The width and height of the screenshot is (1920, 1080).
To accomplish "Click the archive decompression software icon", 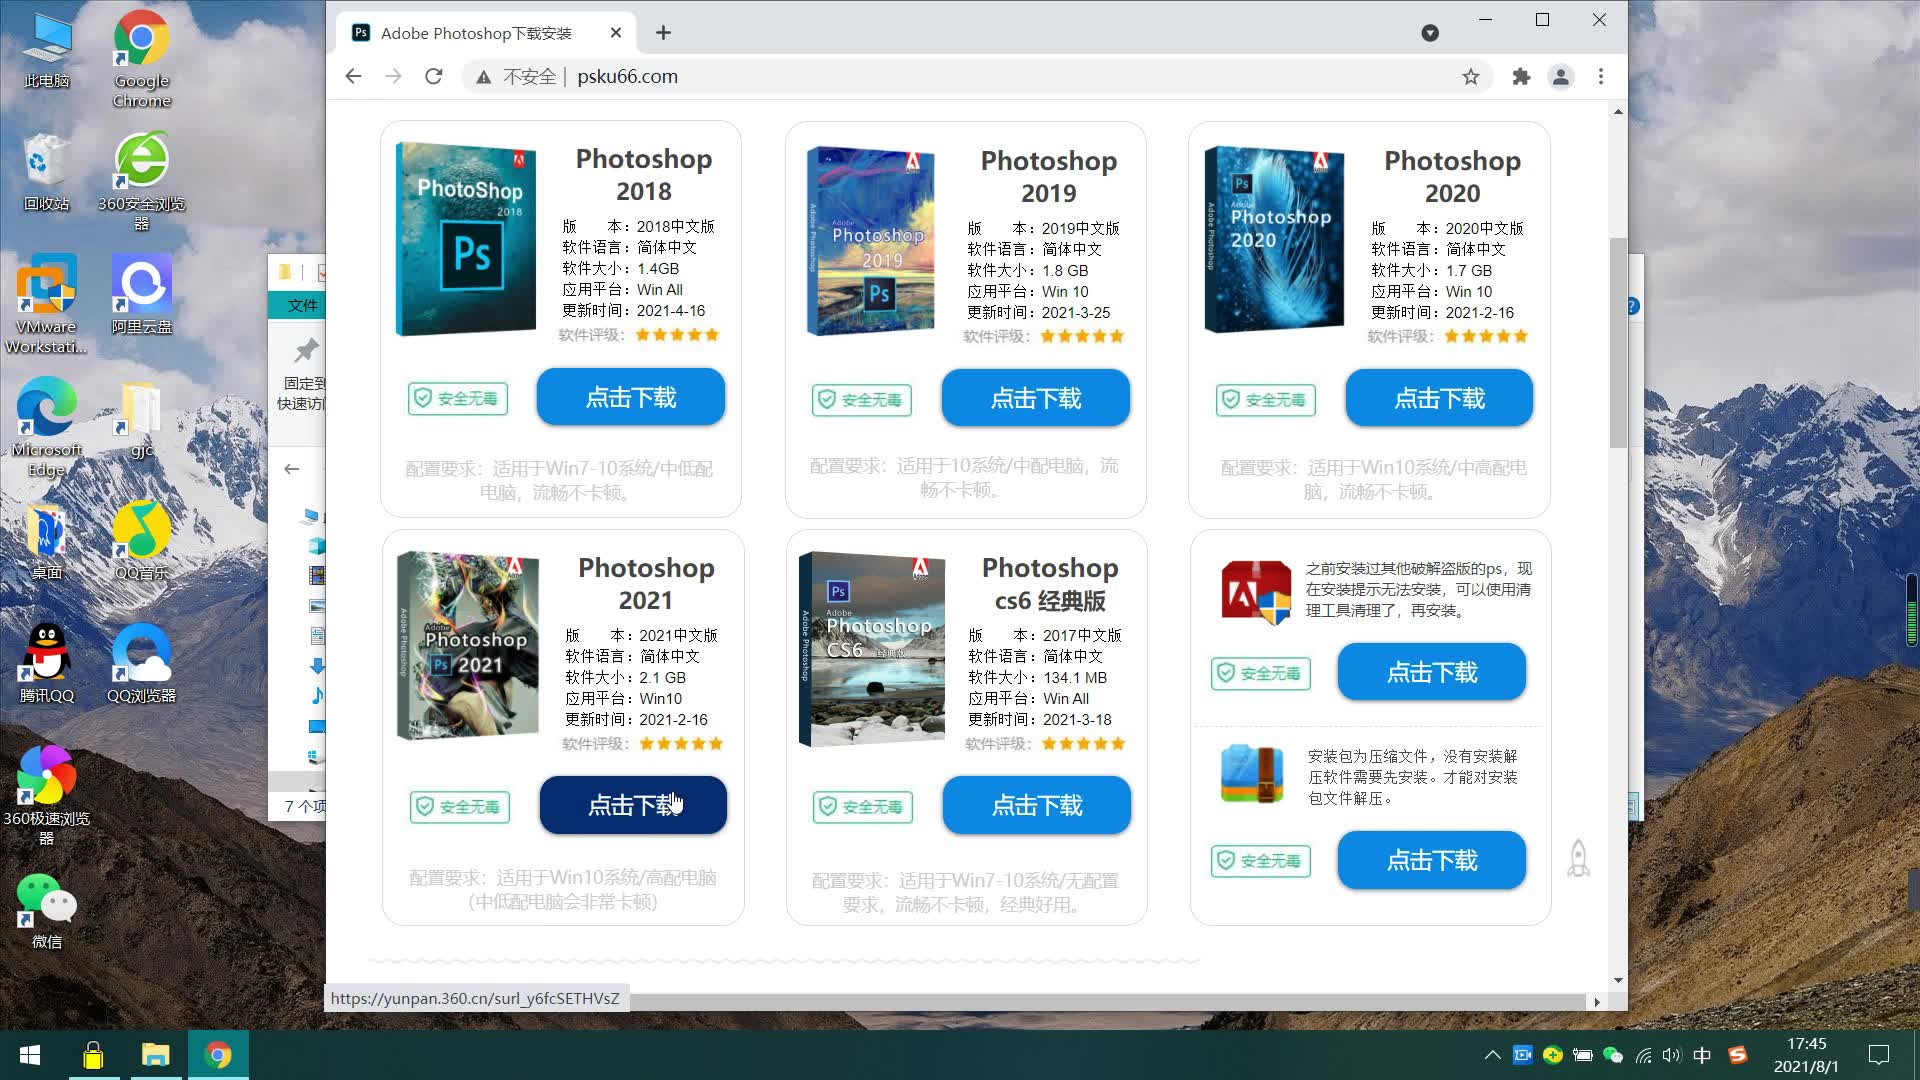I will click(1252, 773).
